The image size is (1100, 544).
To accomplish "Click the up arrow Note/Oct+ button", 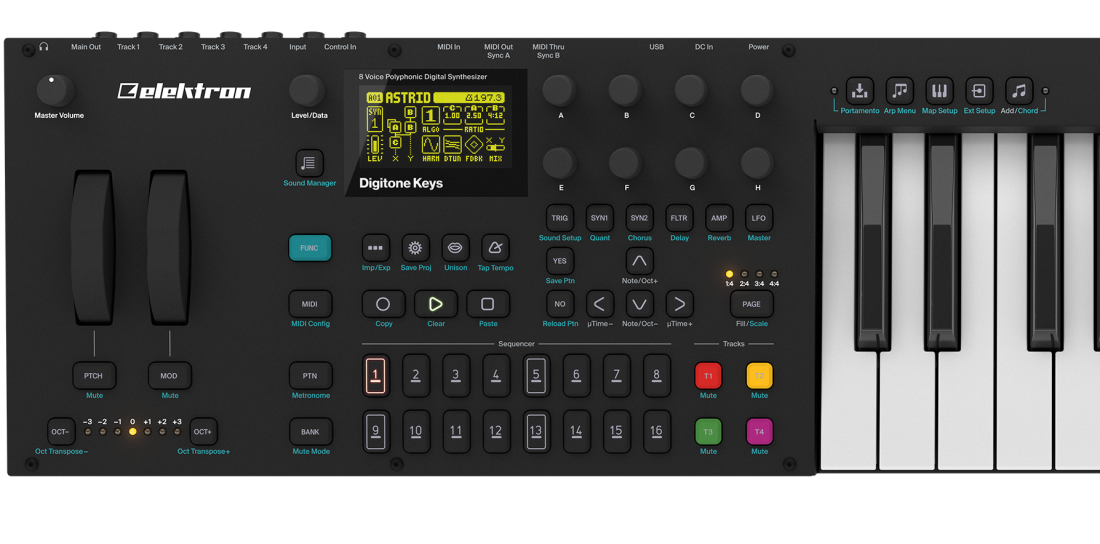I will click(x=639, y=261).
